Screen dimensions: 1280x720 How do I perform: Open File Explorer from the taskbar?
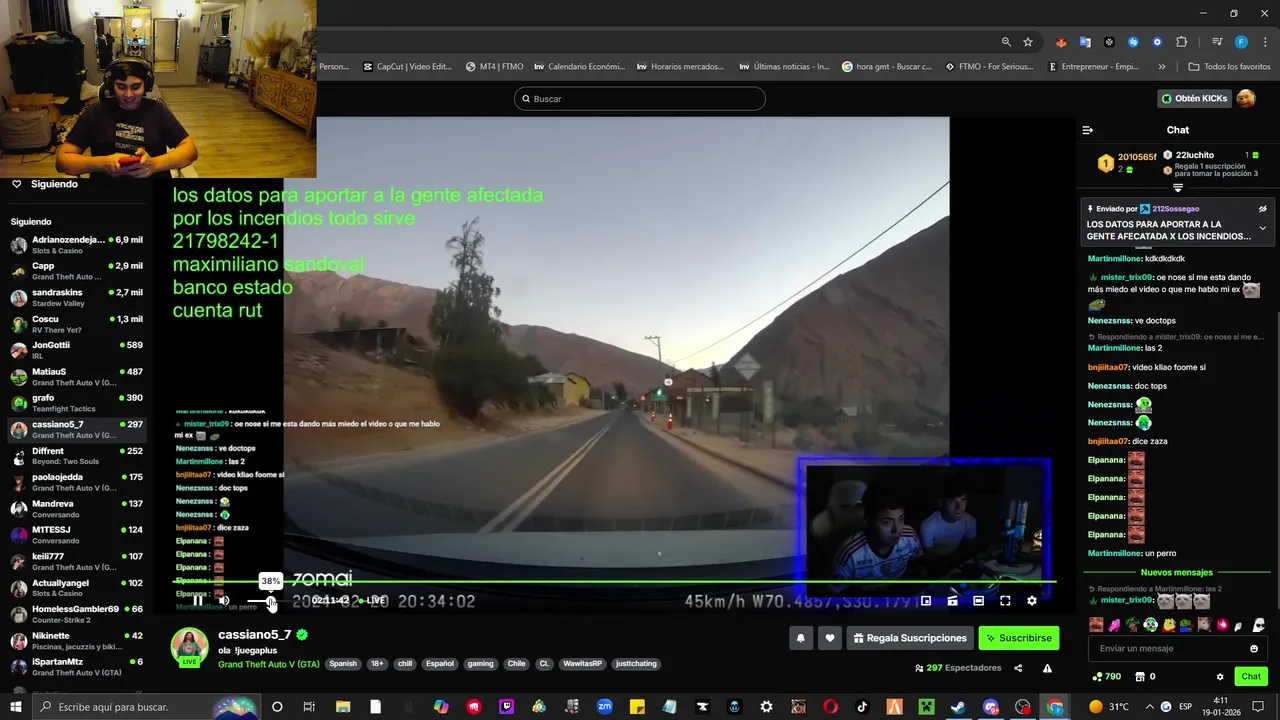(343, 707)
